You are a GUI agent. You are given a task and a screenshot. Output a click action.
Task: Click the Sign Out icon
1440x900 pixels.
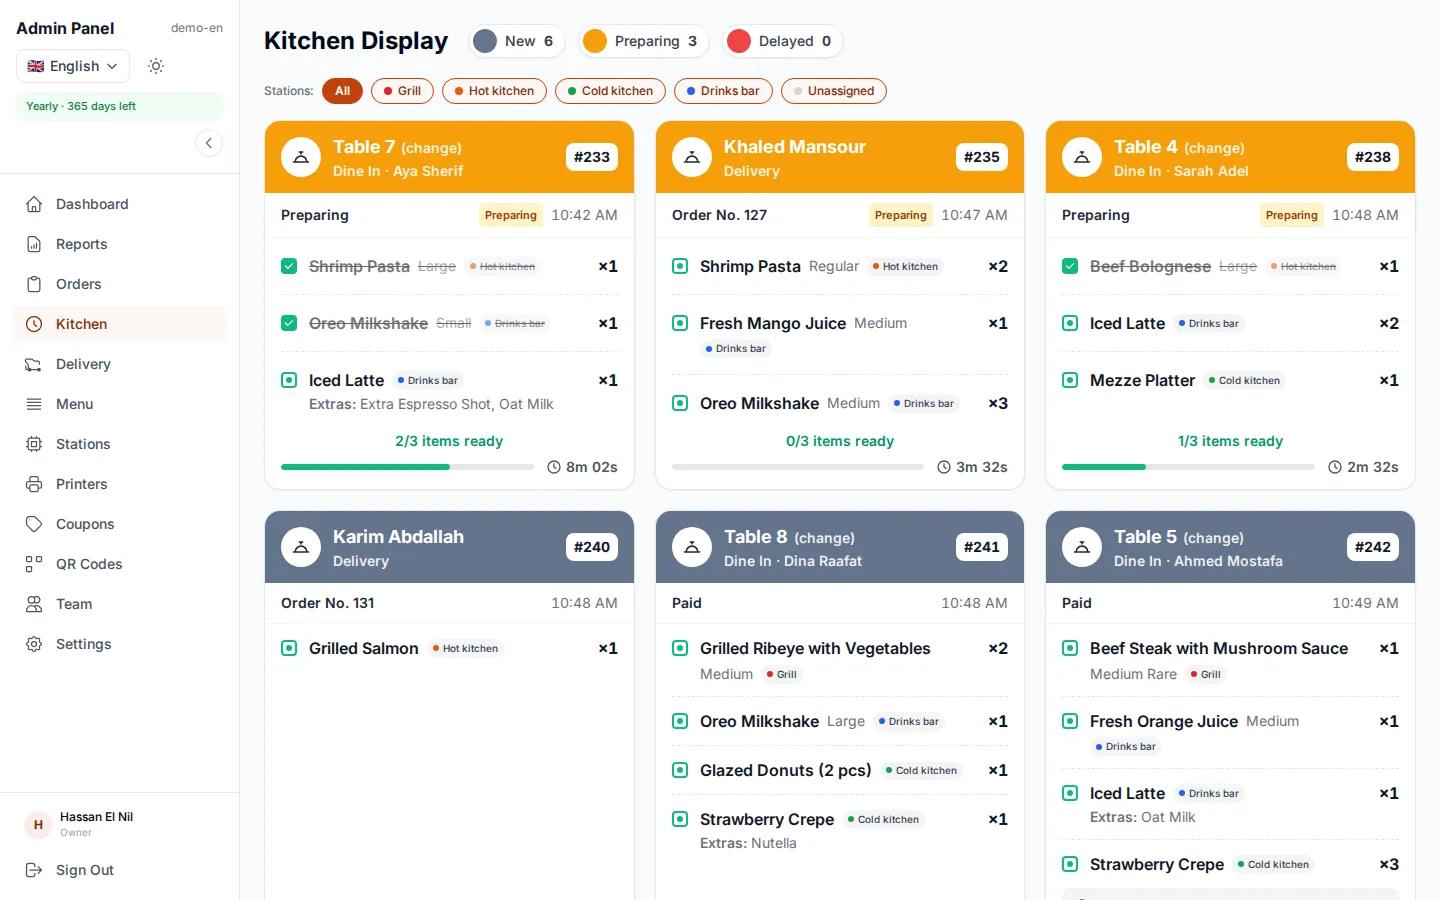[x=34, y=870]
